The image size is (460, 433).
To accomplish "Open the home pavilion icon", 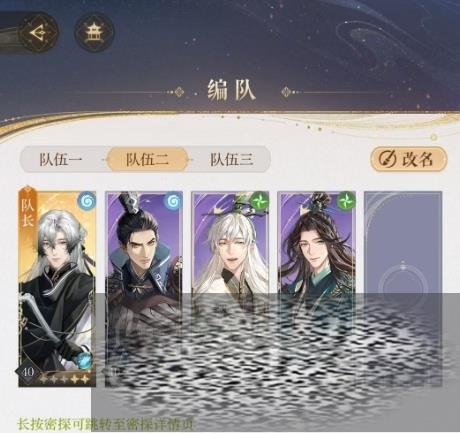I will 94,33.
